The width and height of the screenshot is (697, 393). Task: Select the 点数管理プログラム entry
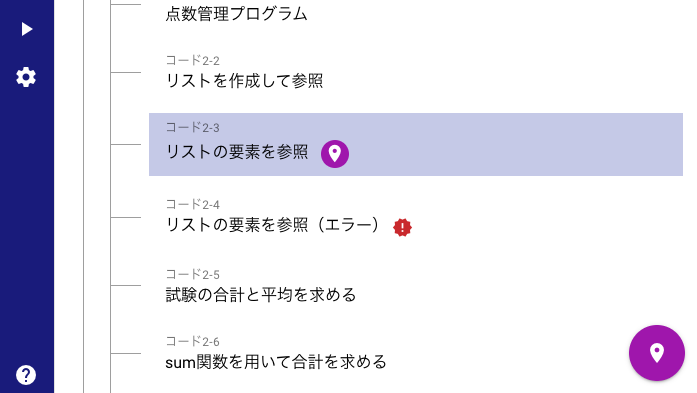236,14
